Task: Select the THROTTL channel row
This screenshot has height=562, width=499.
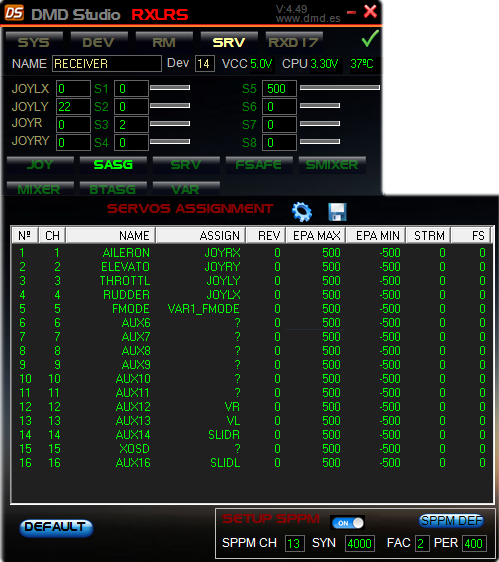Action: (x=252, y=281)
